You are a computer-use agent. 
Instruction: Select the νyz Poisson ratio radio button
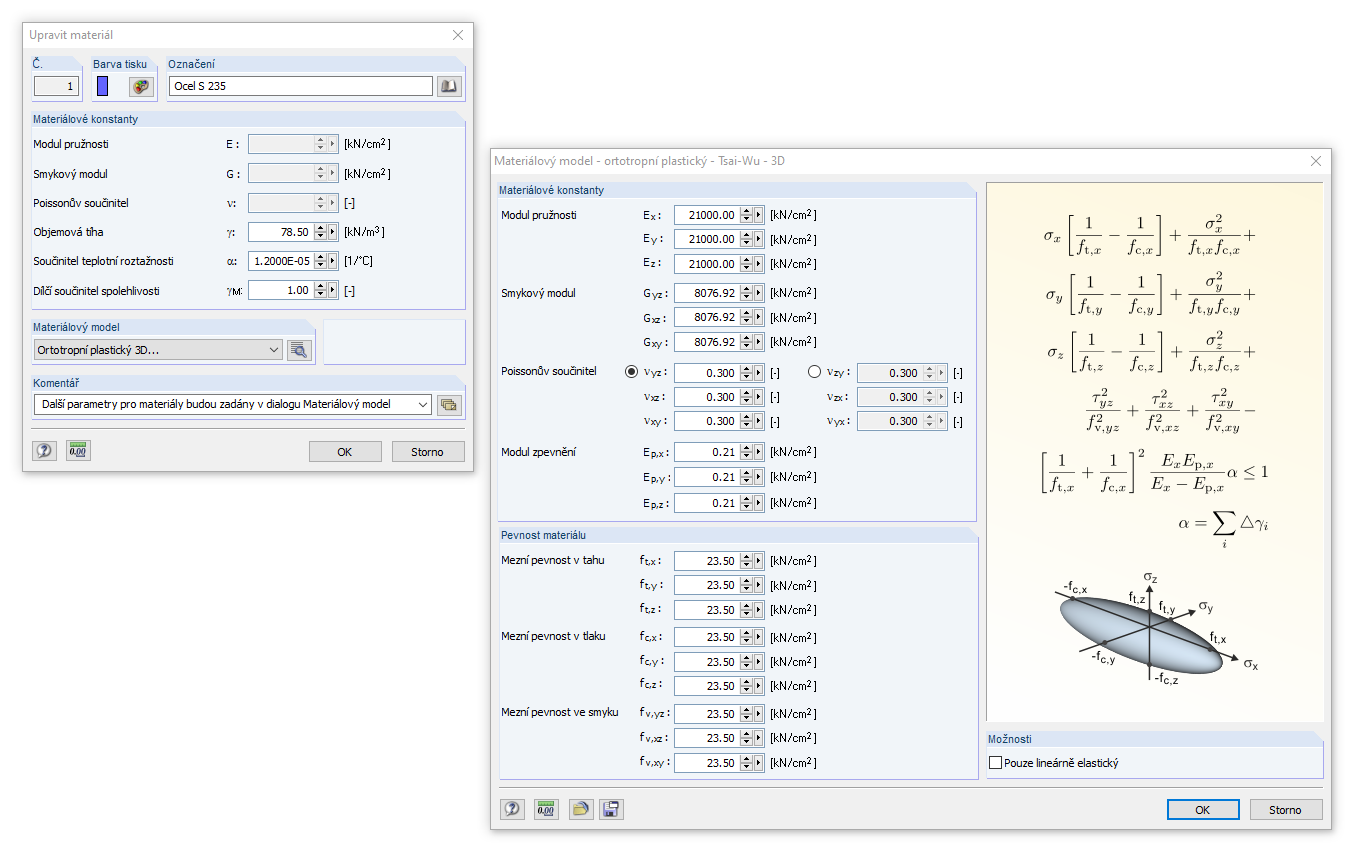point(631,372)
